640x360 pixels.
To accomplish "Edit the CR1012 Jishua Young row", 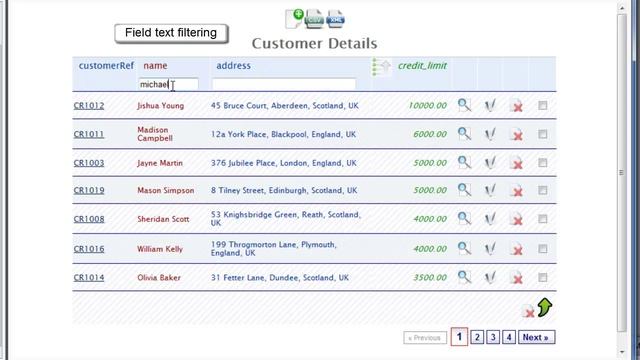I will coord(490,106).
